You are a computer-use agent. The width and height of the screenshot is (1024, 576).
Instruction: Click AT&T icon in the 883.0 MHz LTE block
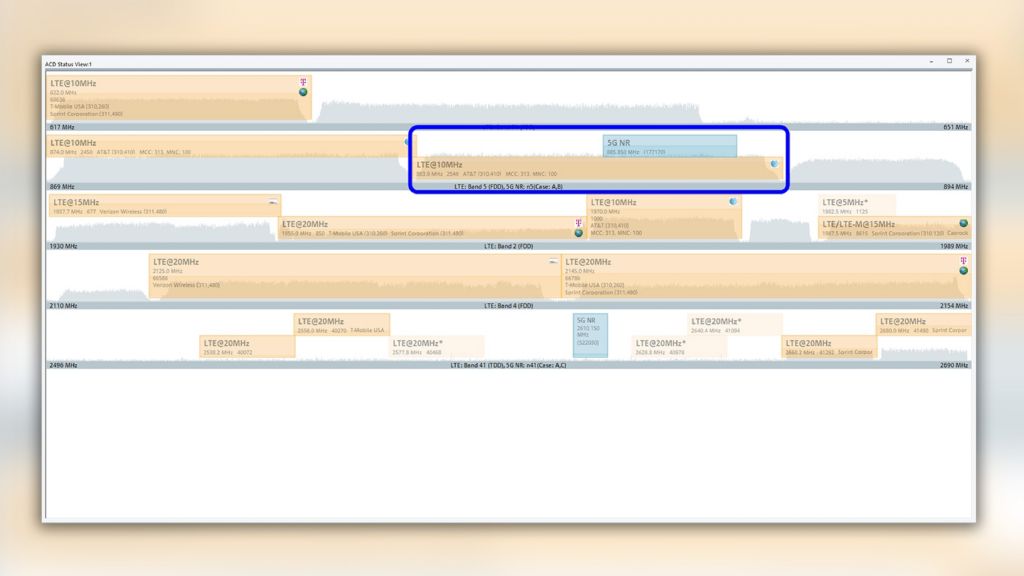pos(773,163)
